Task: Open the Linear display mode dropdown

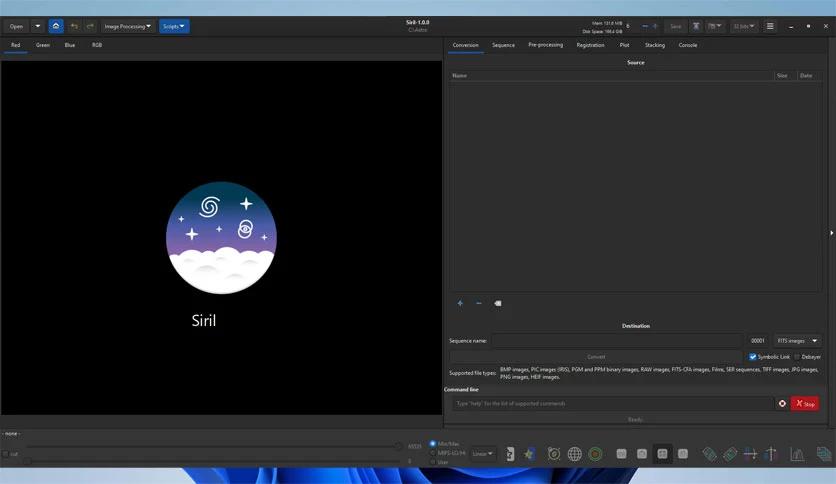Action: pos(483,454)
